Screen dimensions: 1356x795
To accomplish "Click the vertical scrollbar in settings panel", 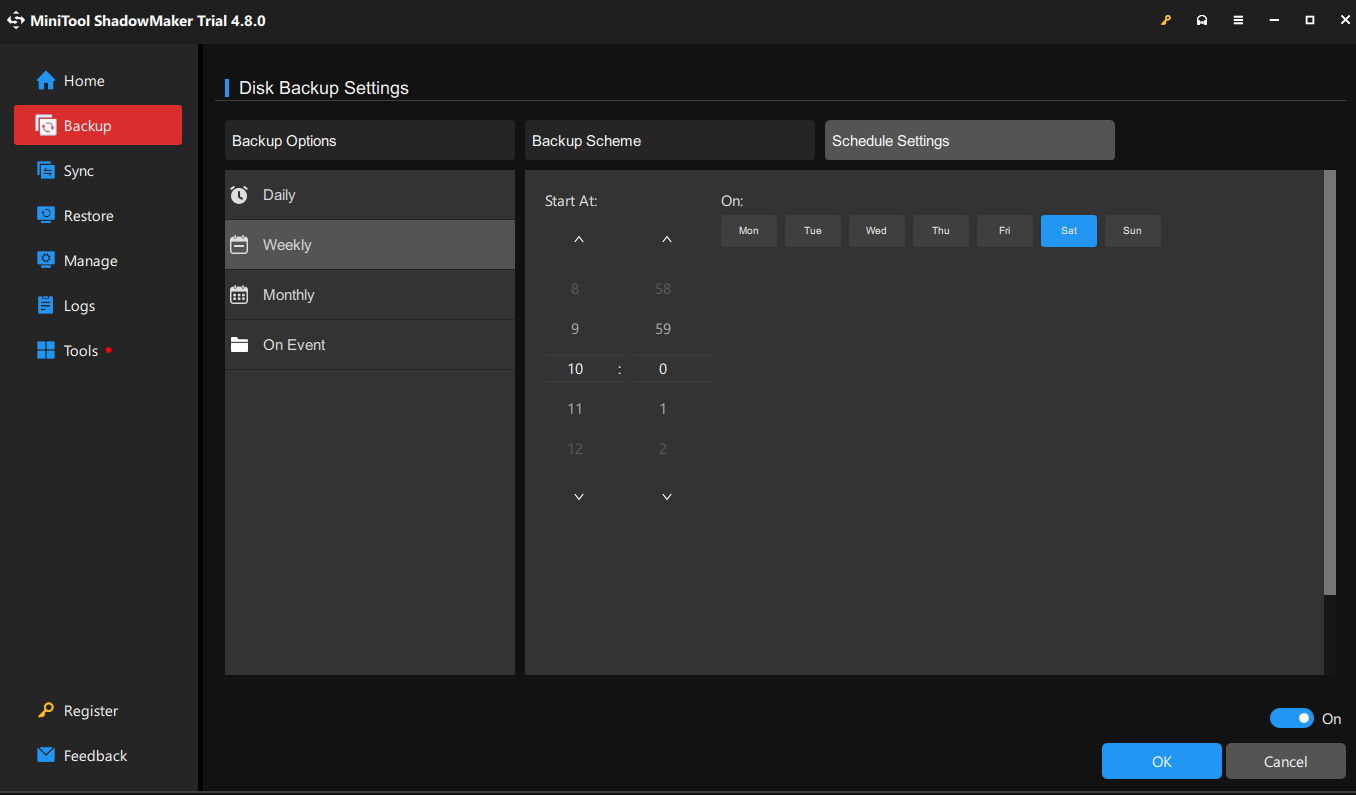I will 1329,380.
